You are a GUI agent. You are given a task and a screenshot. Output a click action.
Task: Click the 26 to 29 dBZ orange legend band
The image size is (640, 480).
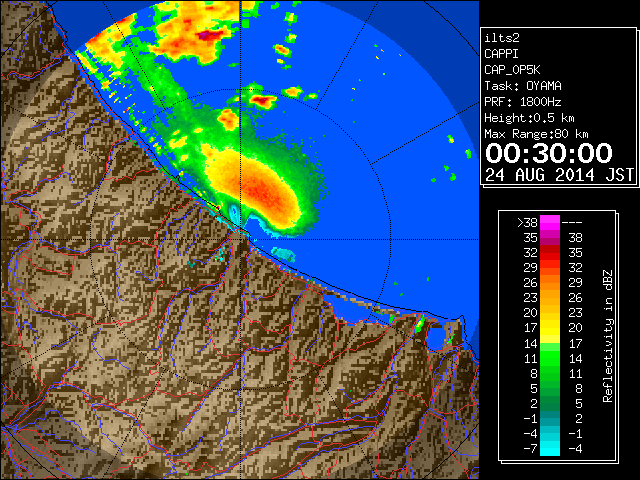pyautogui.click(x=550, y=283)
